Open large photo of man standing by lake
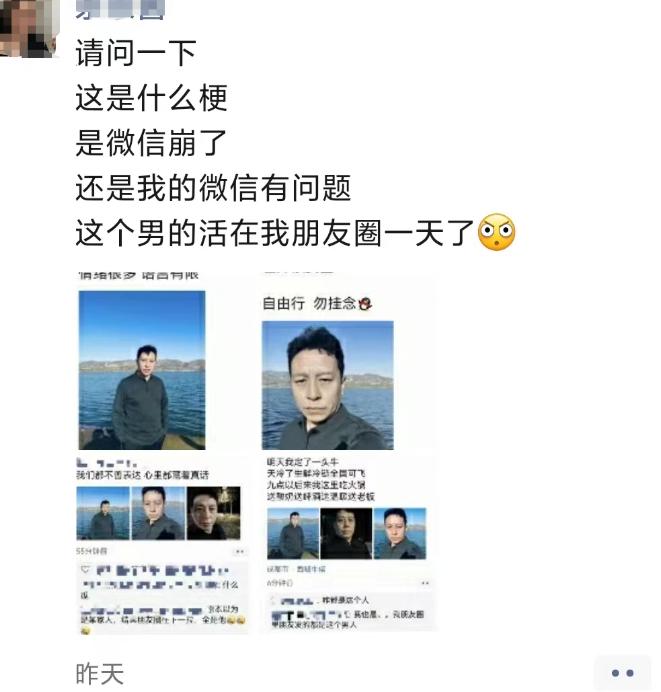Screen dimensions: 661x692 (x=142, y=370)
